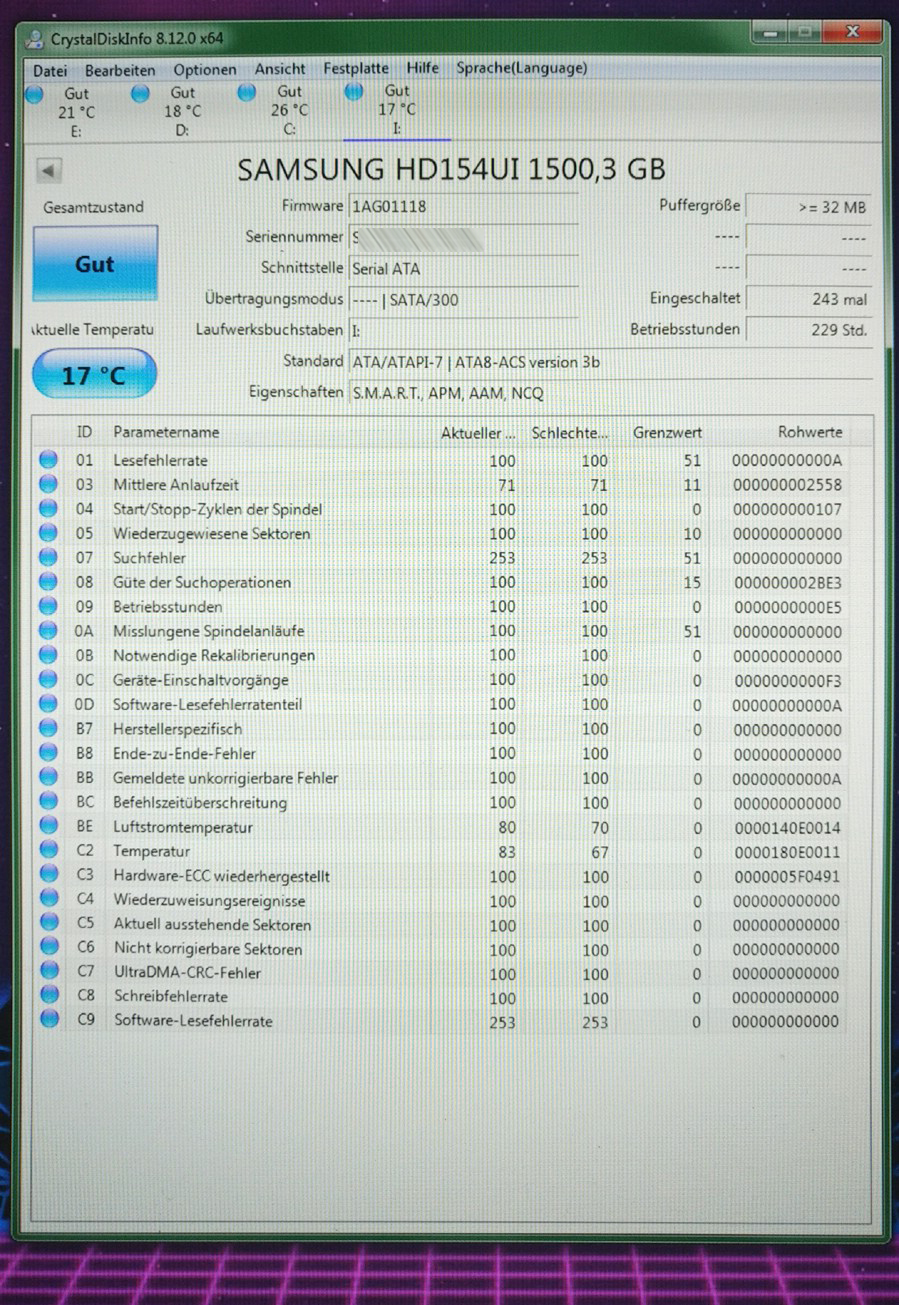Click status icon for row 09 Betriebsstunden
The image size is (899, 1305).
tap(48, 606)
